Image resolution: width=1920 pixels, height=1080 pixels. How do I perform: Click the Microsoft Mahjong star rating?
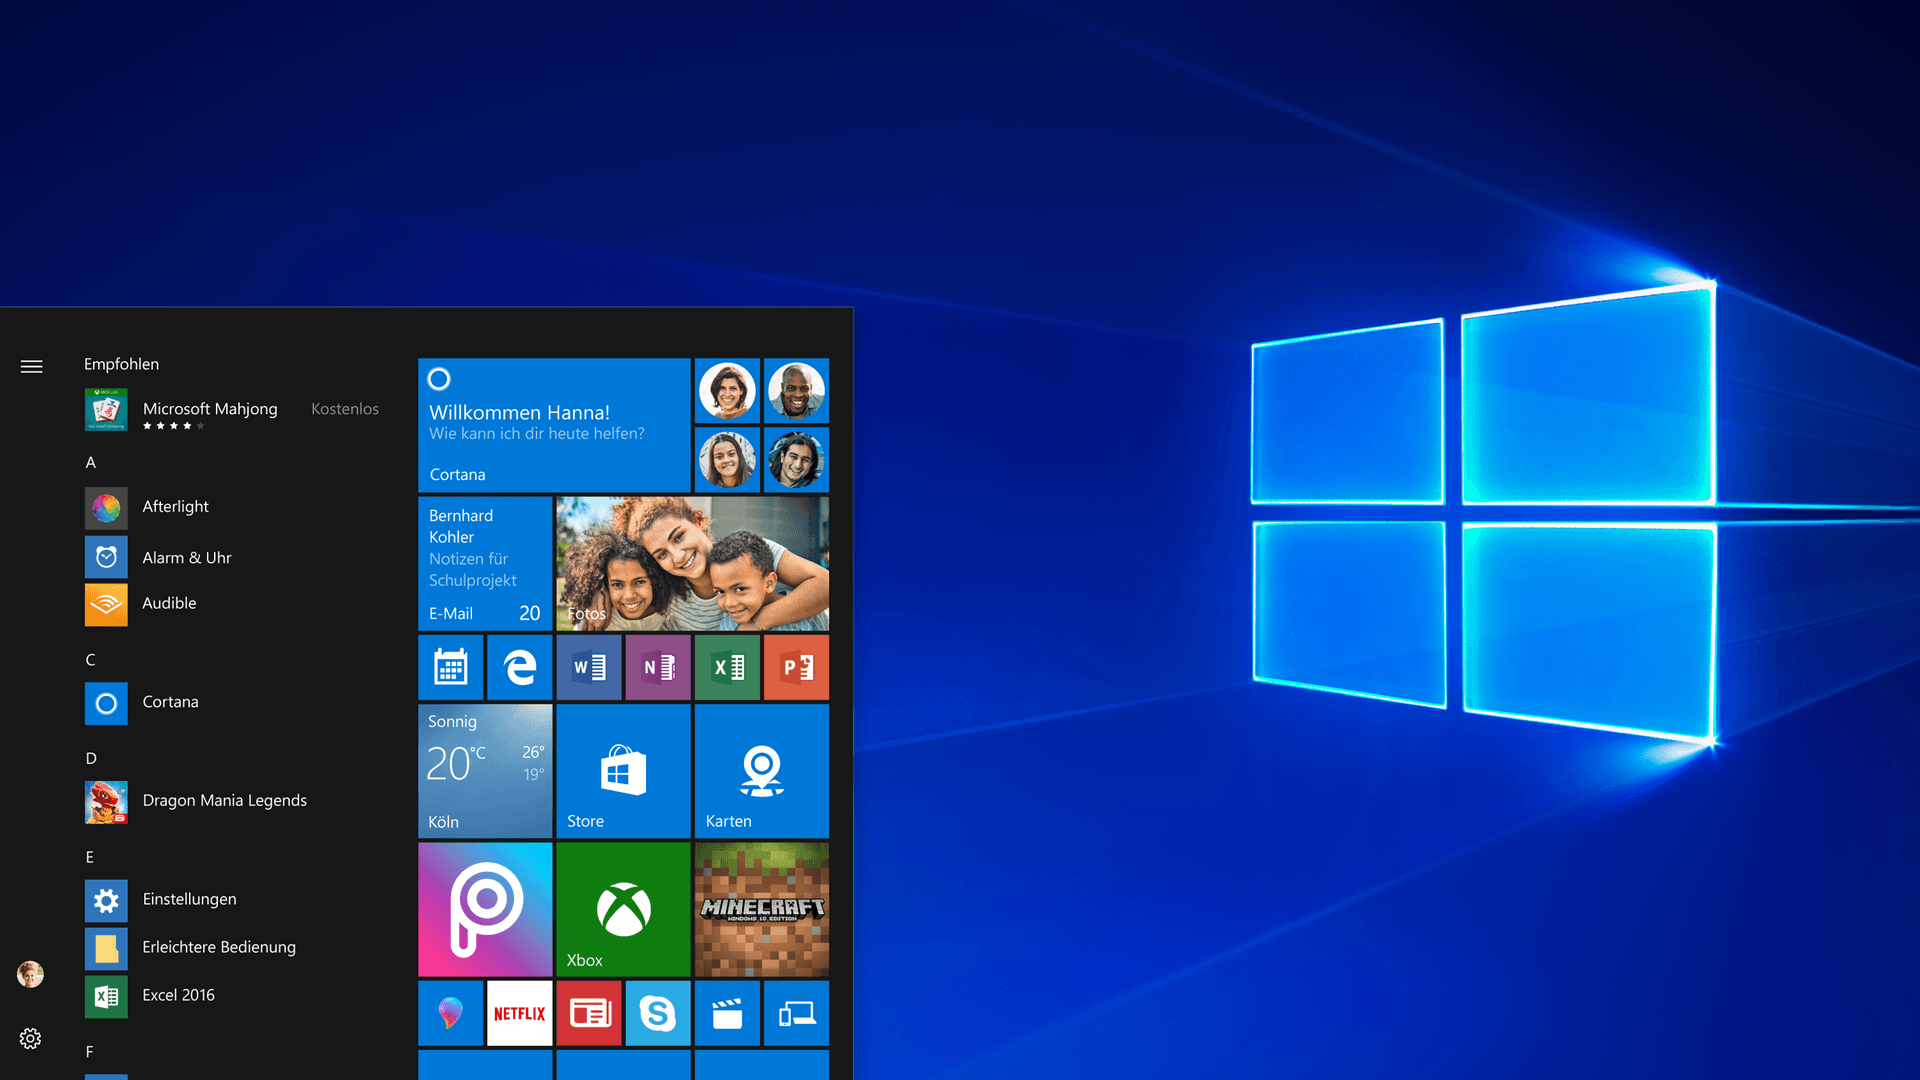(x=173, y=426)
